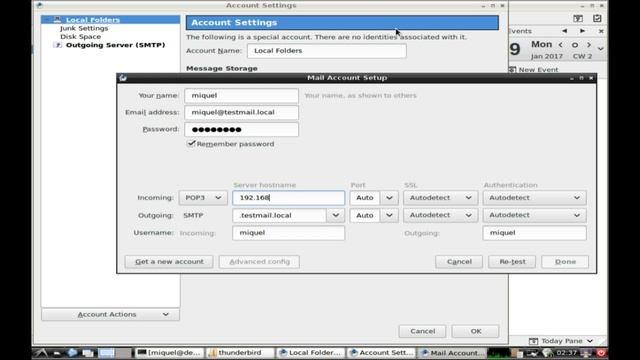Click the Mail Account Setup title bar icon
Screen dimensions: 640x360
[123, 78]
